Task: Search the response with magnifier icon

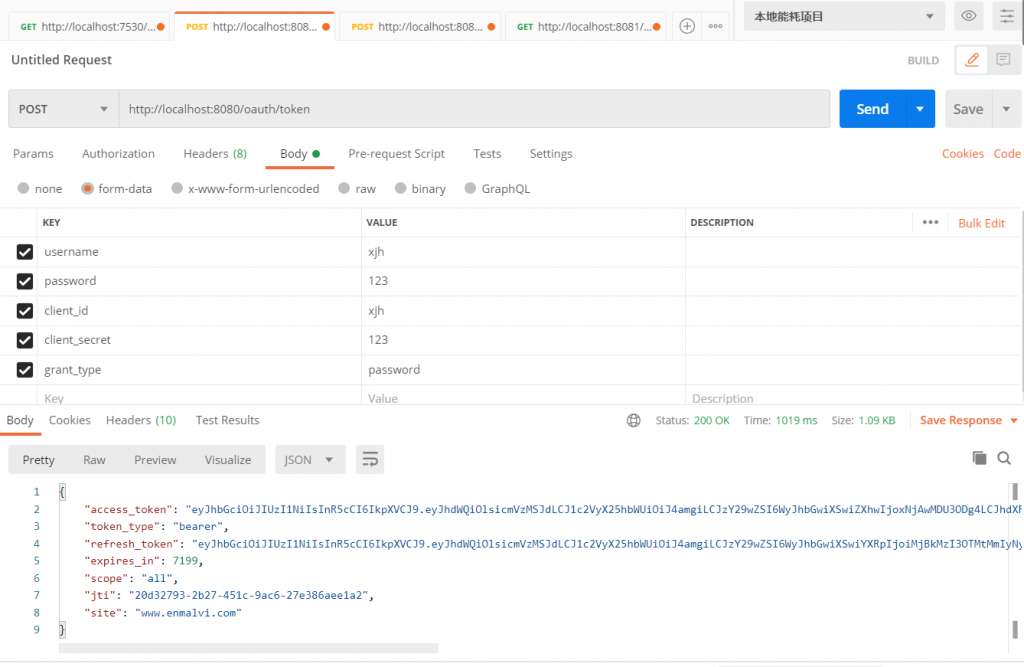Action: 1004,458
